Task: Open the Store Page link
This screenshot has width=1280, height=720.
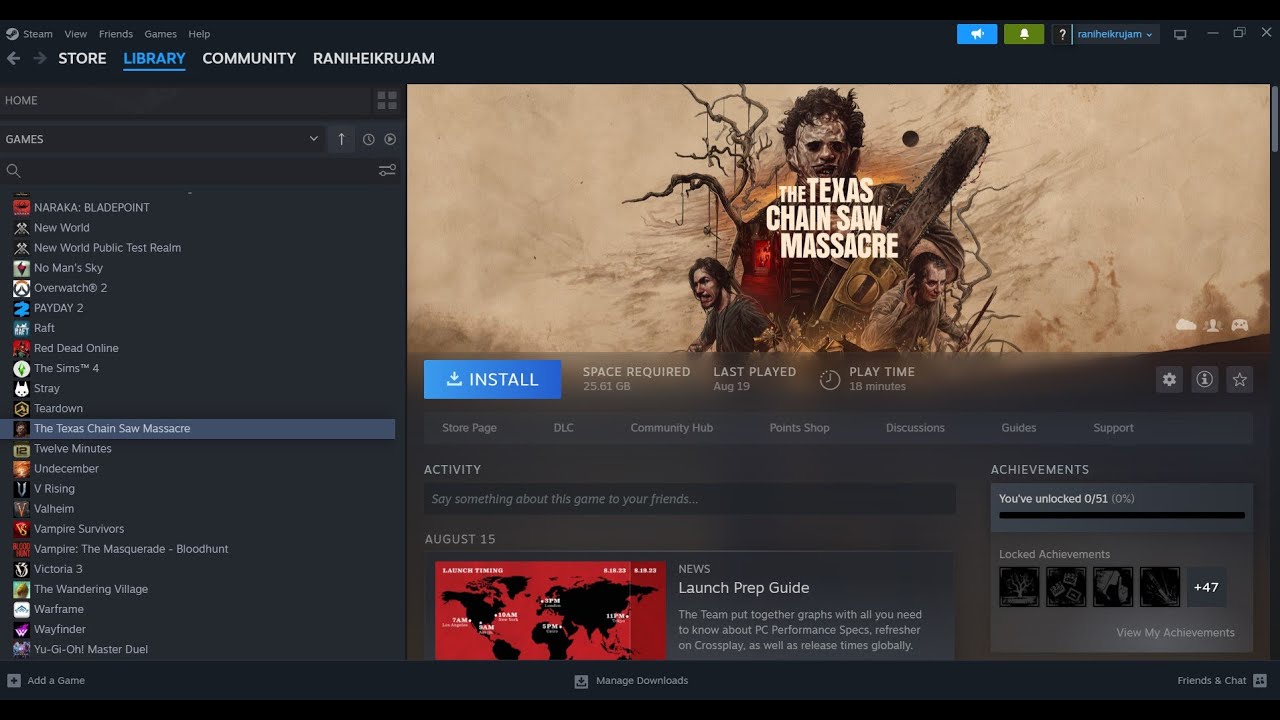Action: [x=469, y=428]
